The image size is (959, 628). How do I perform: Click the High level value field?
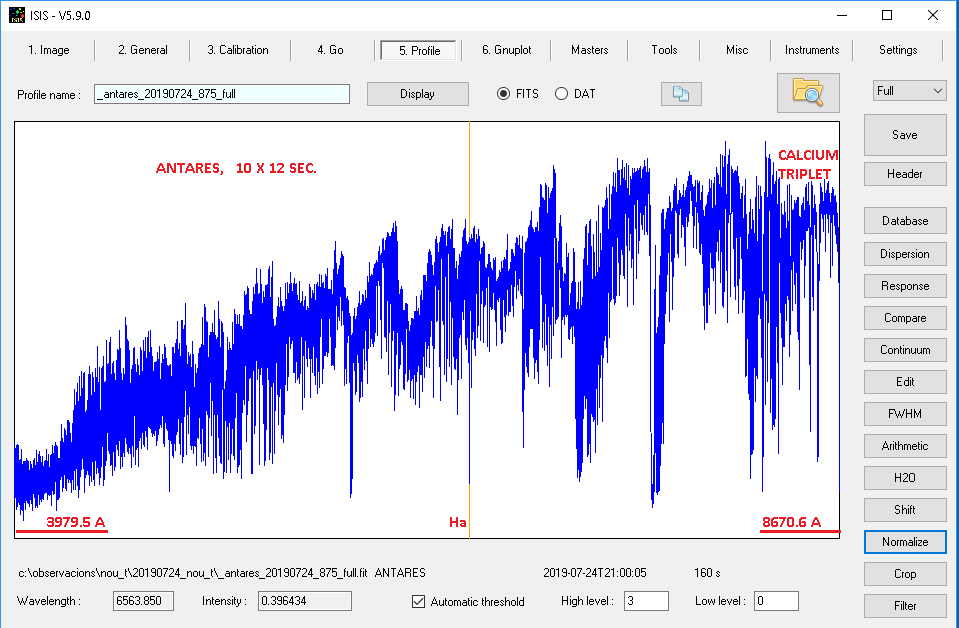click(x=646, y=601)
